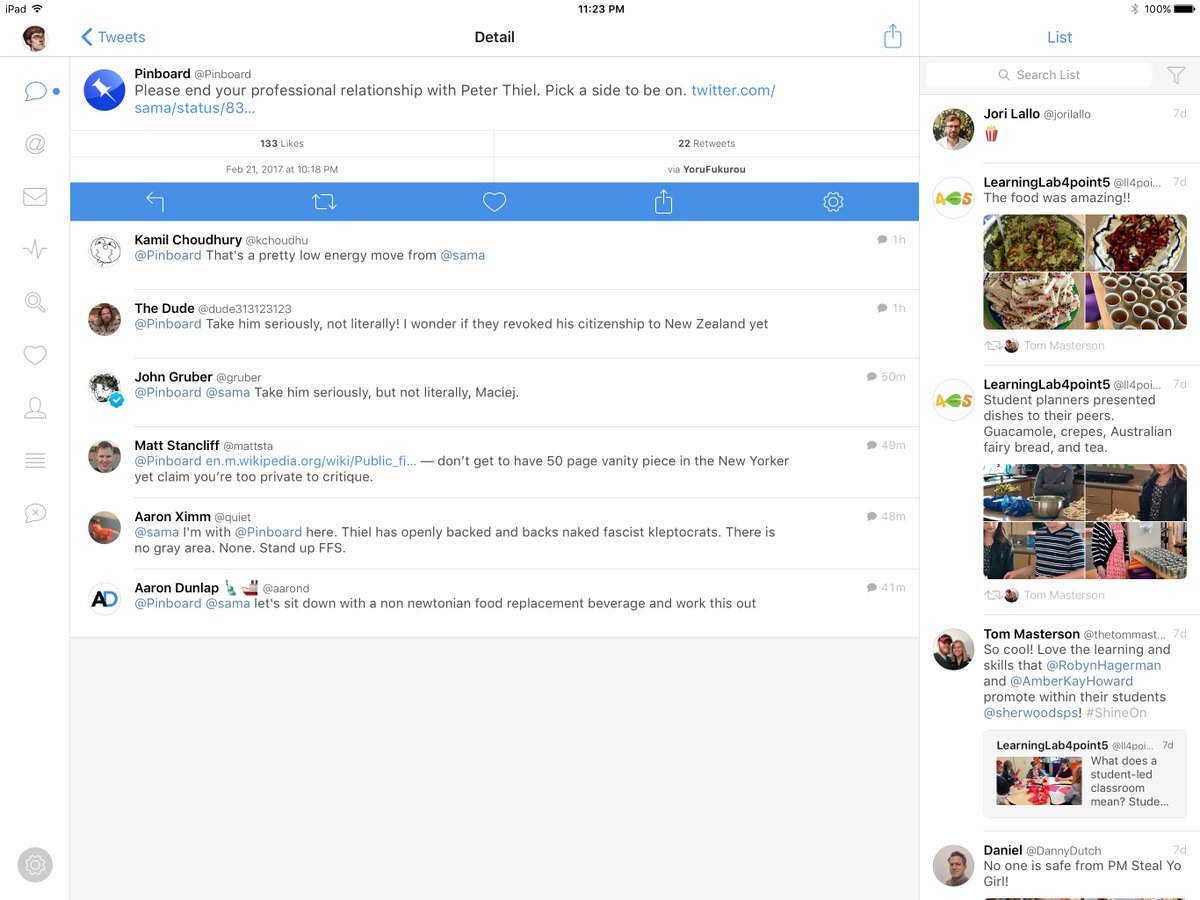Open the Direct Messages envelope tab
The height and width of the screenshot is (900, 1200).
35,197
